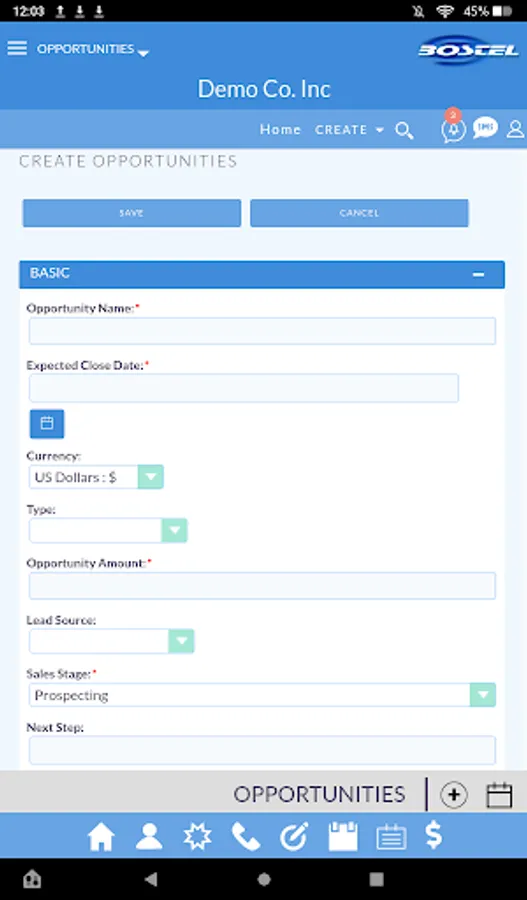Open the Type dropdown
The height and width of the screenshot is (900, 527).
coord(108,530)
